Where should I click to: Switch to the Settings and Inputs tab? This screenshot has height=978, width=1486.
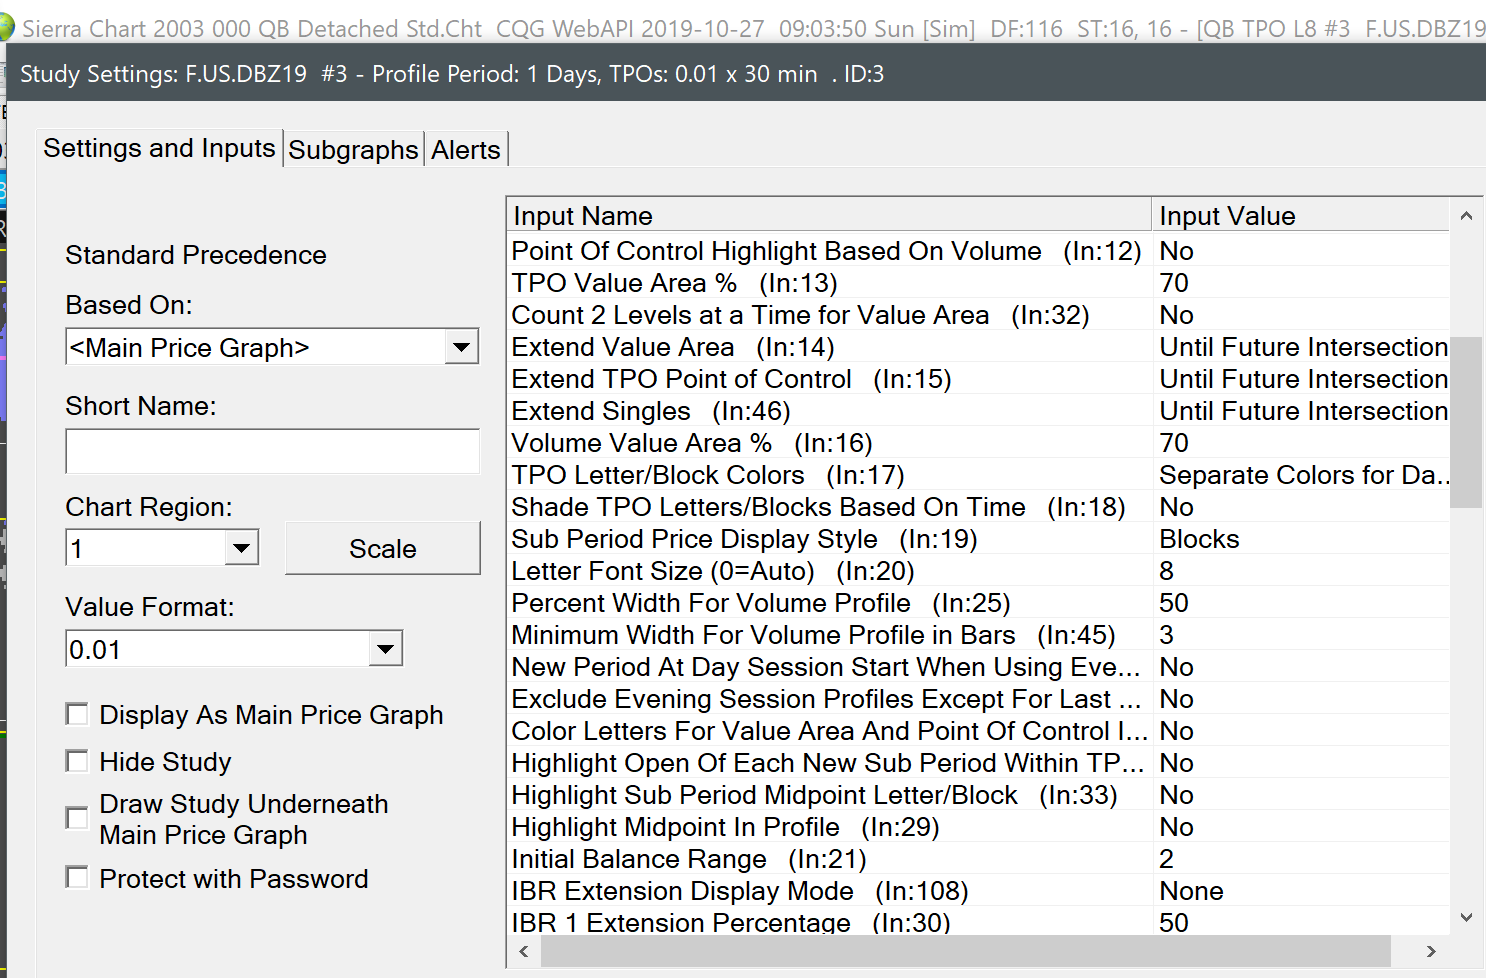pyautogui.click(x=159, y=148)
